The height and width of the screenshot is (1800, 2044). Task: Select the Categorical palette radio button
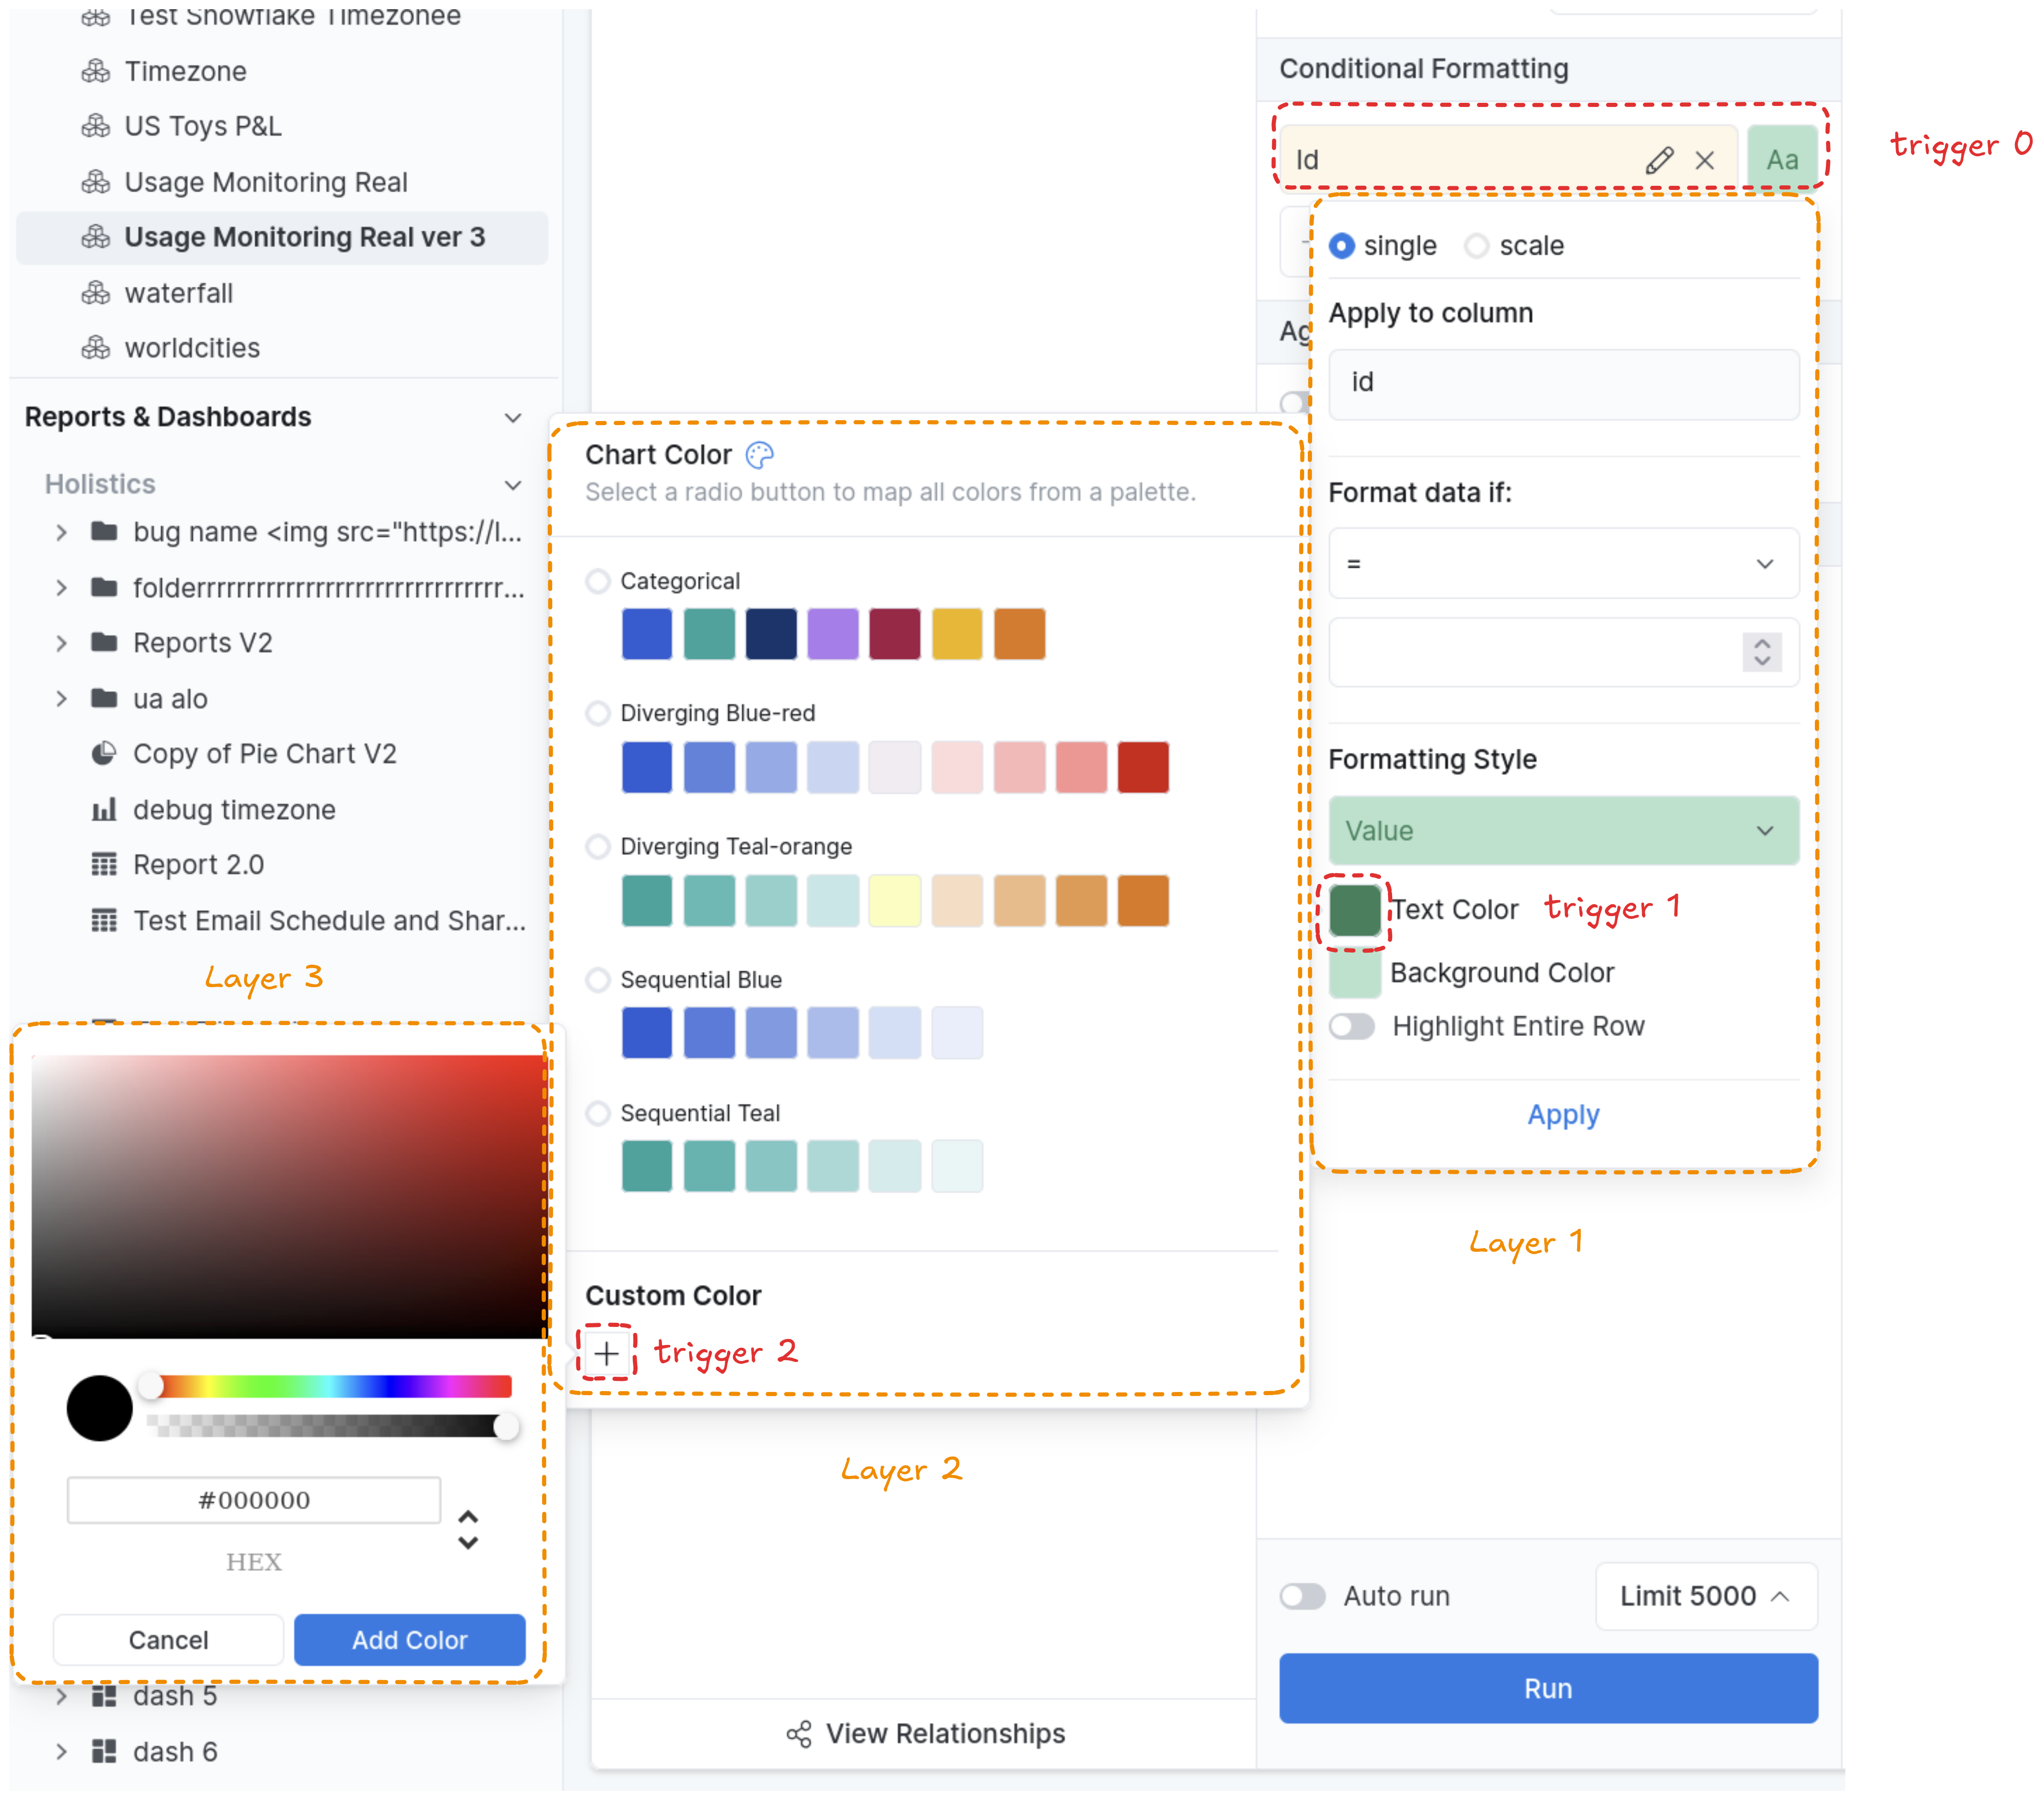[597, 580]
